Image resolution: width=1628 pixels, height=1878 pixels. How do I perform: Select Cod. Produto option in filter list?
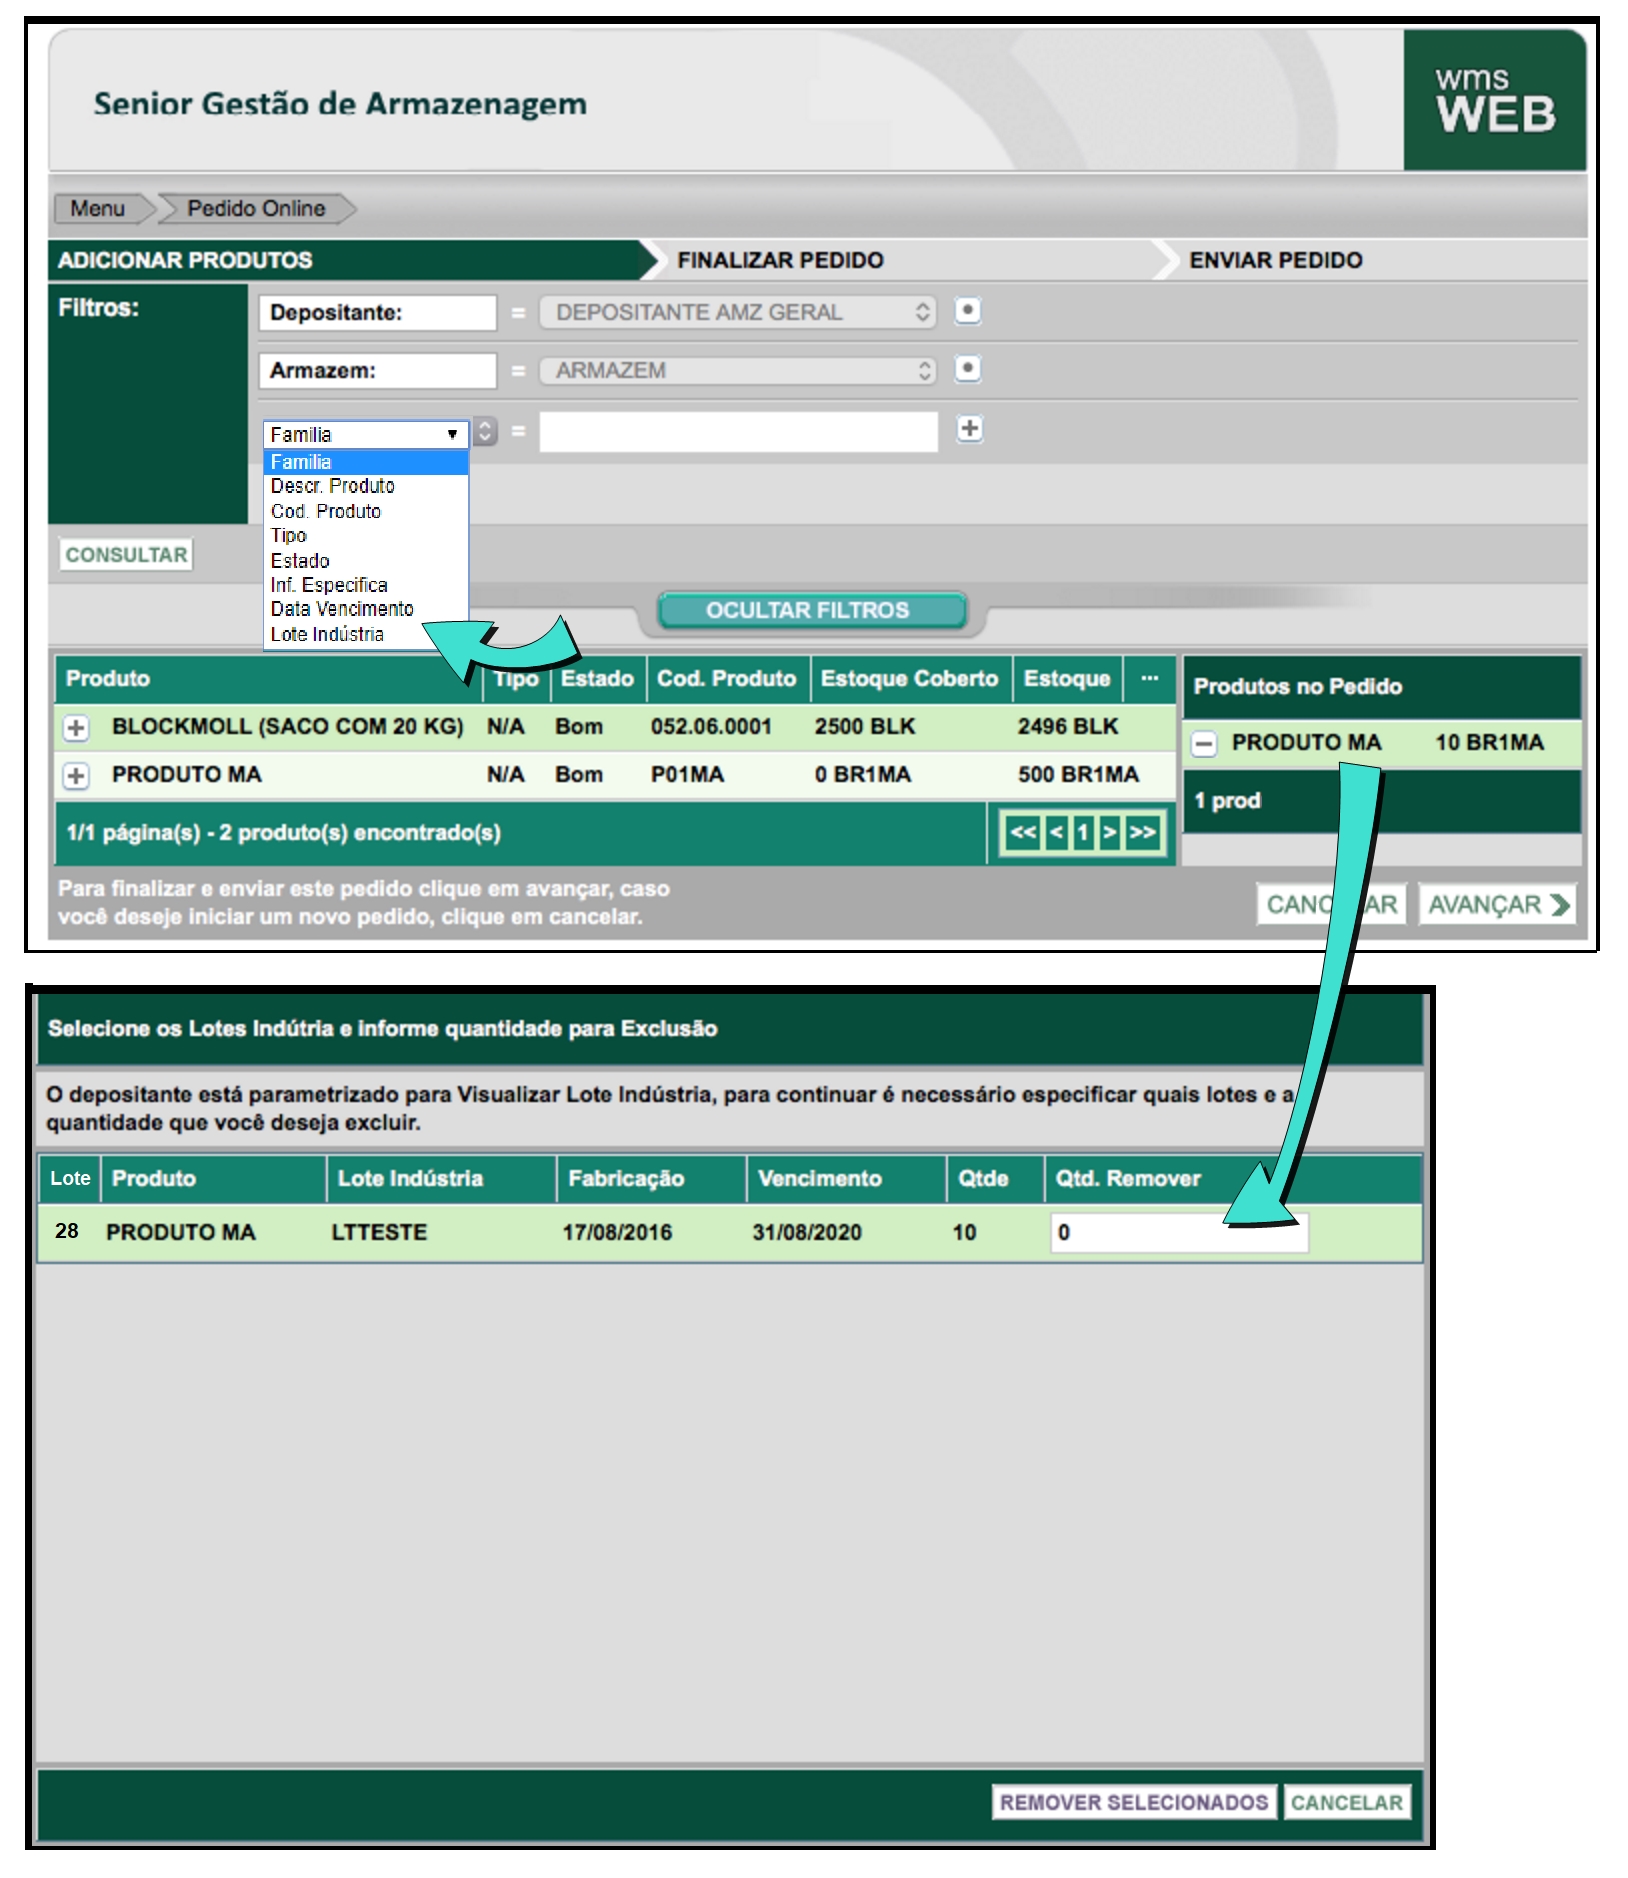[366, 511]
